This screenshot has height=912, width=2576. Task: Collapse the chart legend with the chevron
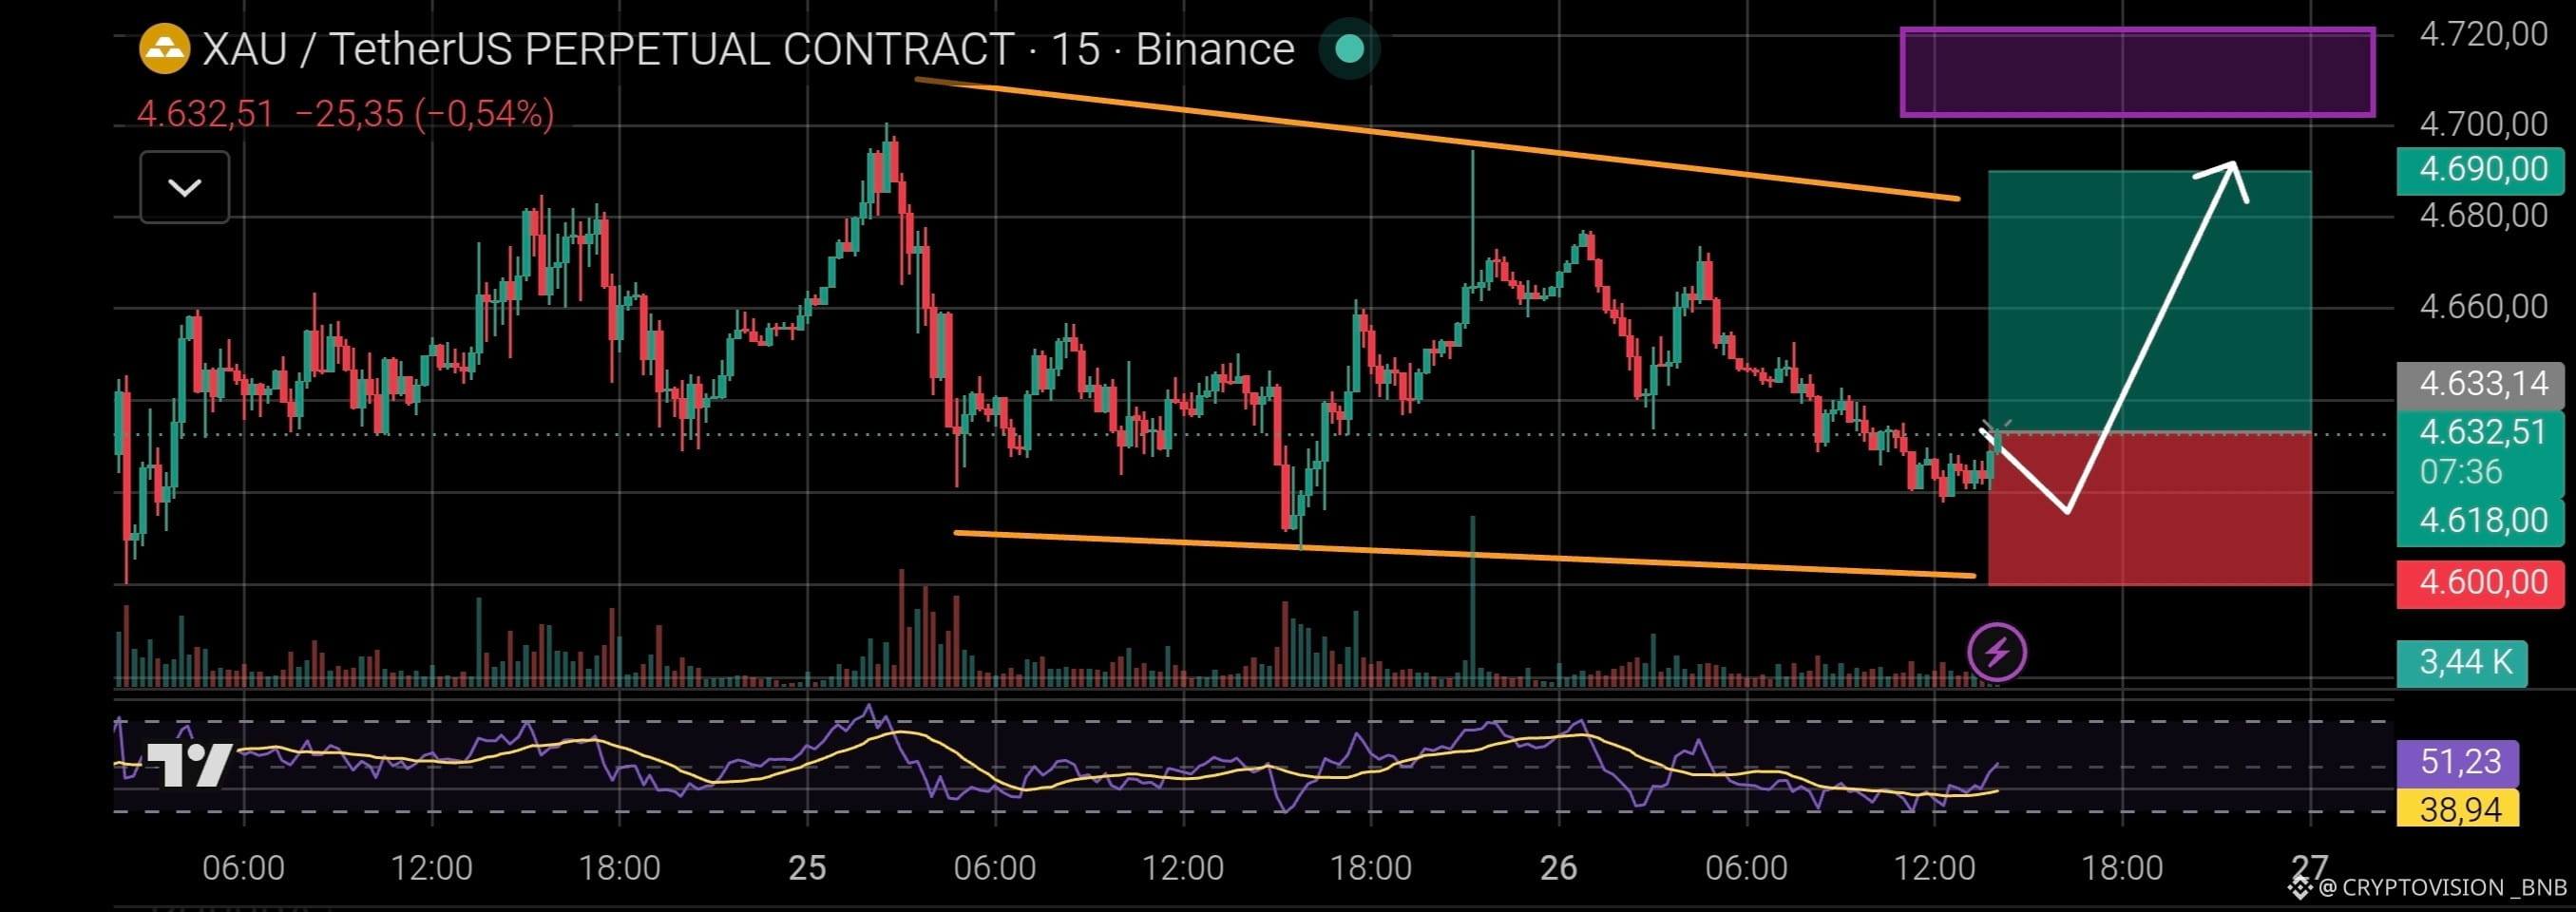click(185, 187)
